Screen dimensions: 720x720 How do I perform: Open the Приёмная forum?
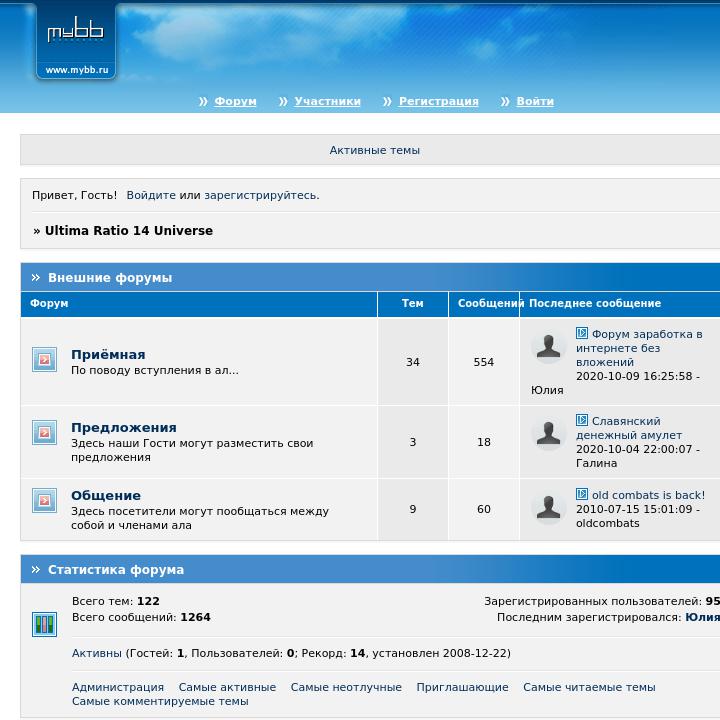108,354
